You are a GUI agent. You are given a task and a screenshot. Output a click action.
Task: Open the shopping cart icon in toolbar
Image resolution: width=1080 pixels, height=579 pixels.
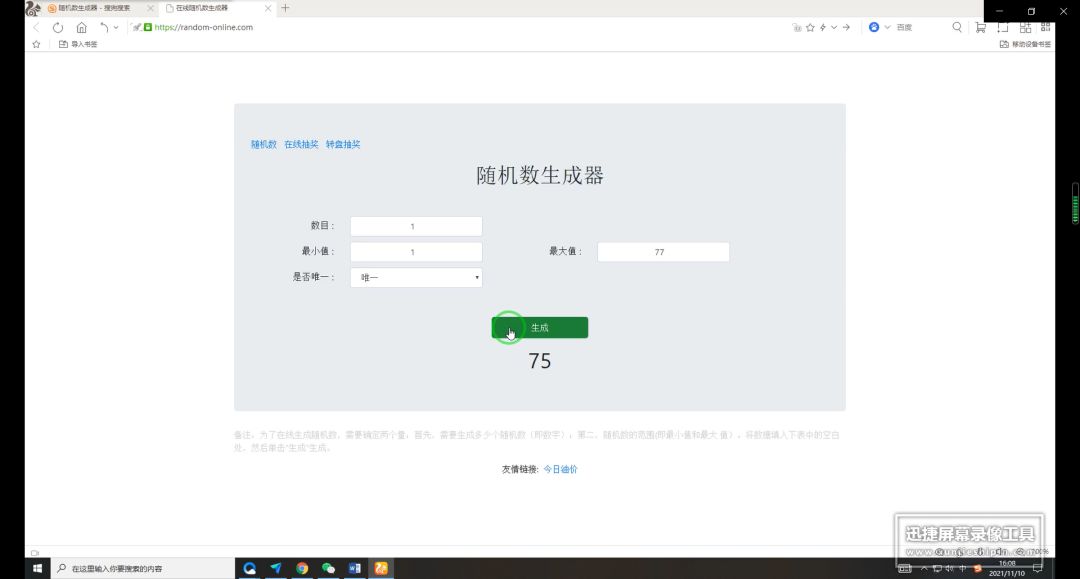[980, 27]
